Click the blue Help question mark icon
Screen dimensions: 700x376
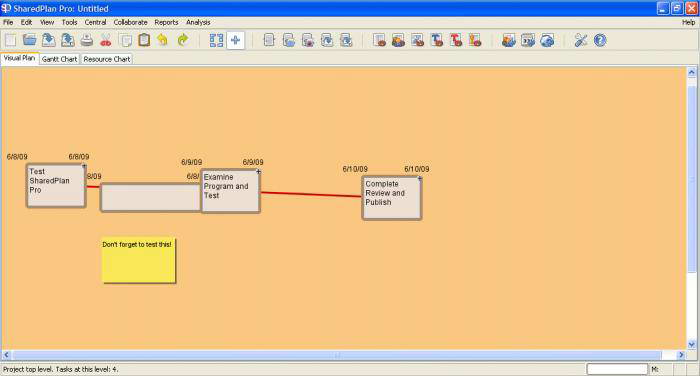600,40
